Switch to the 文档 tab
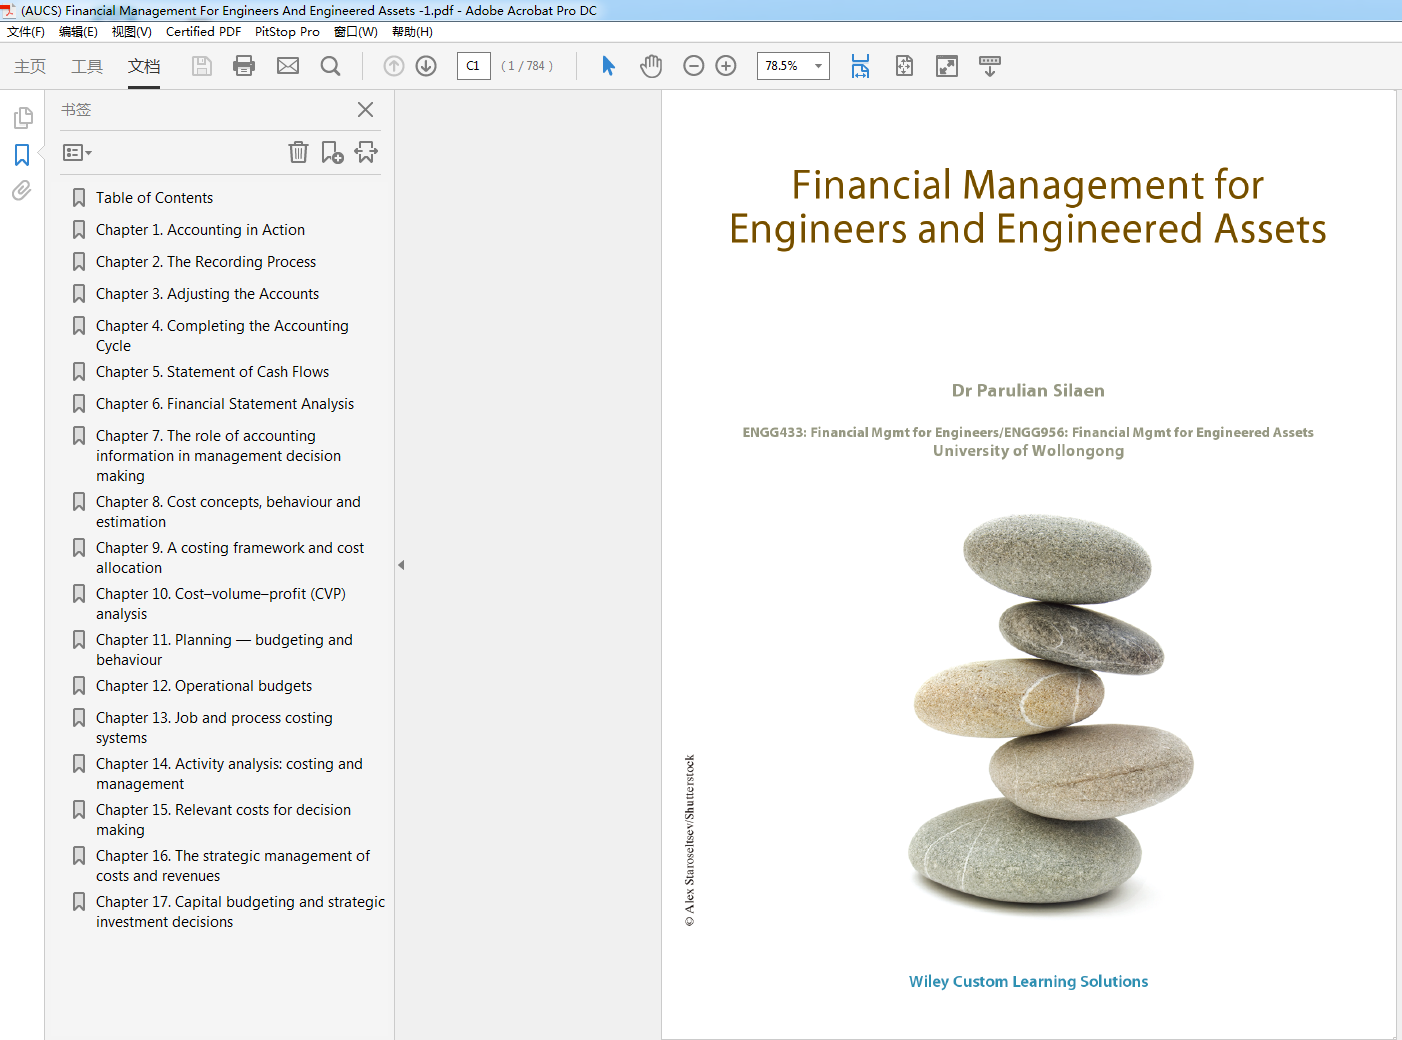Image resolution: width=1402 pixels, height=1040 pixels. [x=144, y=66]
